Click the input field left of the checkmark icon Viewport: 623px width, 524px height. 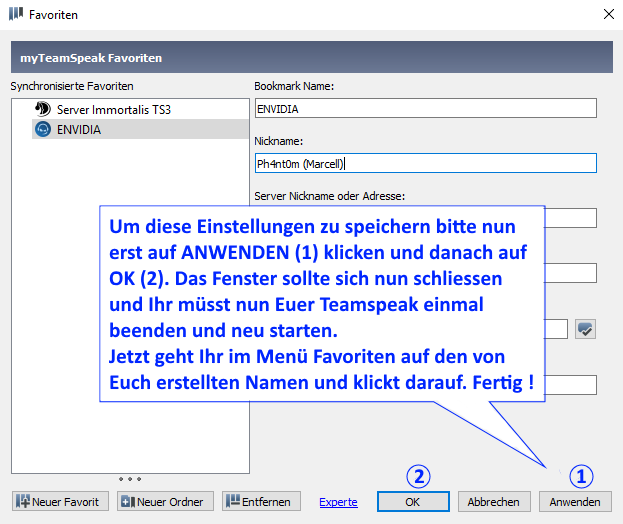tap(556, 328)
